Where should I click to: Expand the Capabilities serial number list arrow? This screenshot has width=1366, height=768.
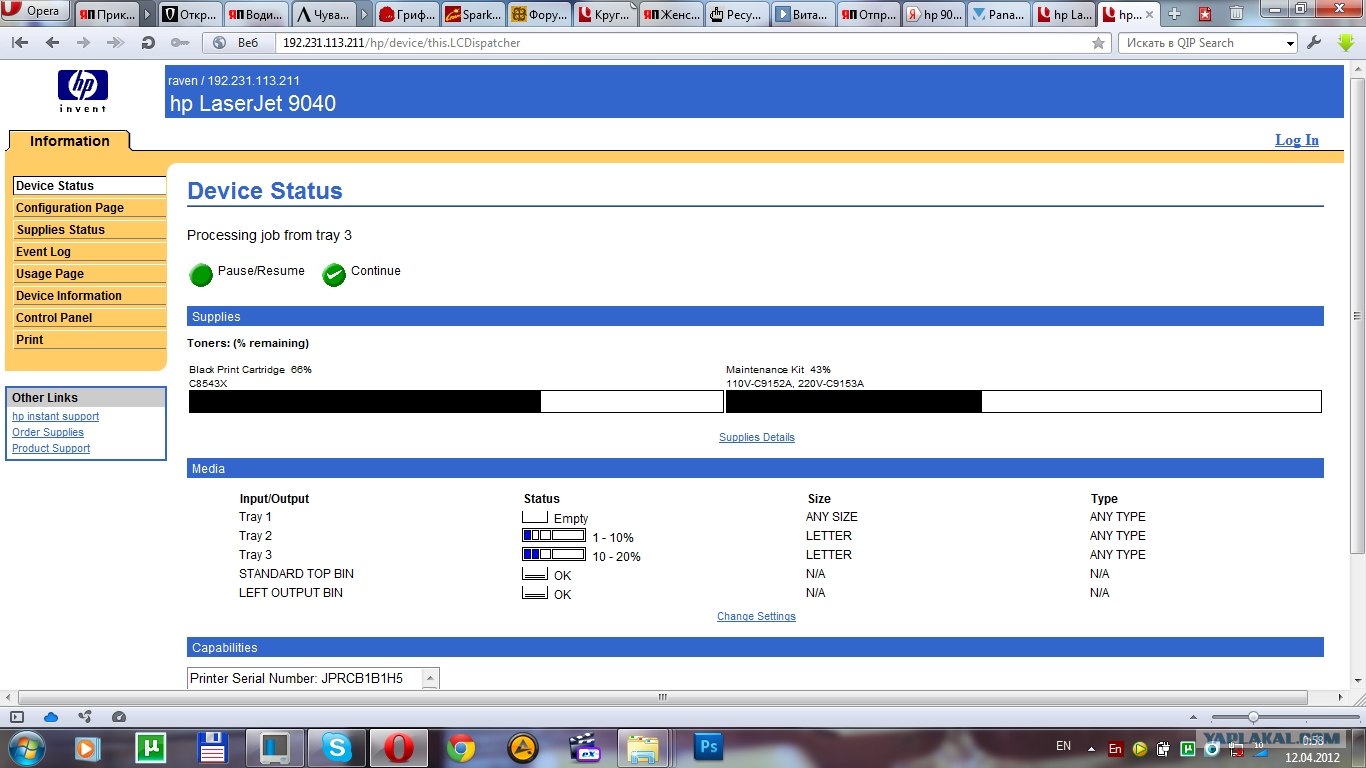[x=430, y=678]
